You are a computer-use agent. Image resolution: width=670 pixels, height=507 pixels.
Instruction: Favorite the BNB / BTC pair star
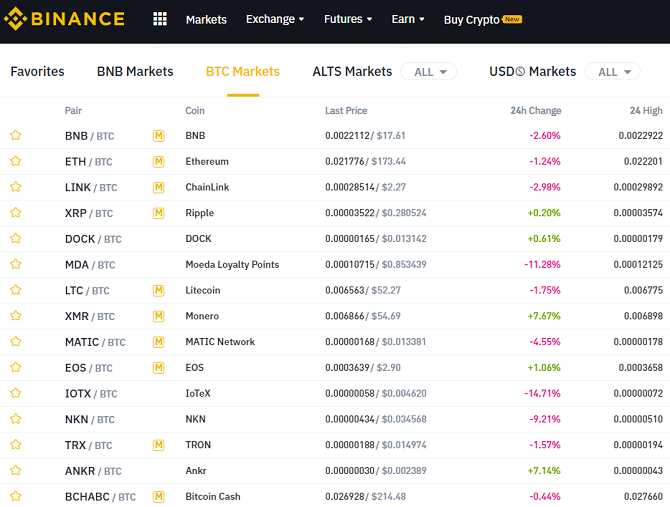[x=16, y=135]
